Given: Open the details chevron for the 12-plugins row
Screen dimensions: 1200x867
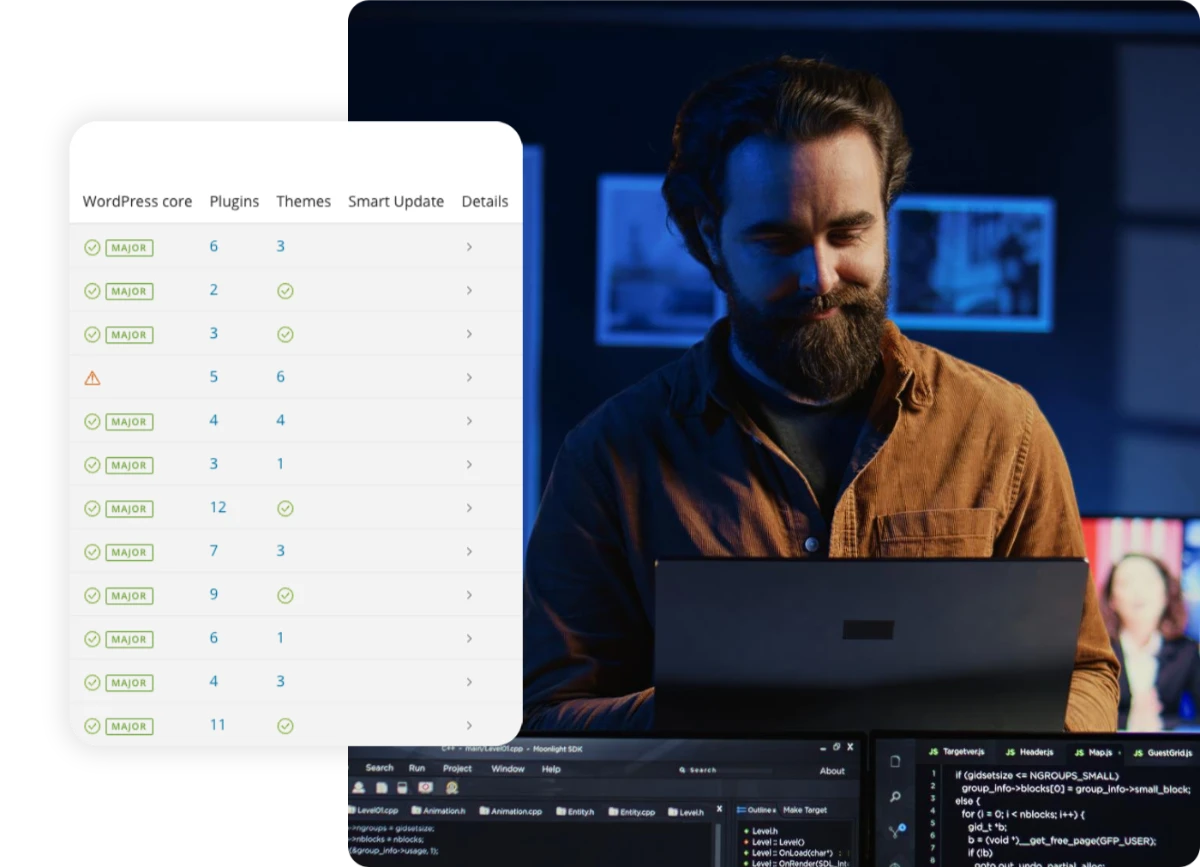Looking at the screenshot, I should pyautogui.click(x=469, y=509).
